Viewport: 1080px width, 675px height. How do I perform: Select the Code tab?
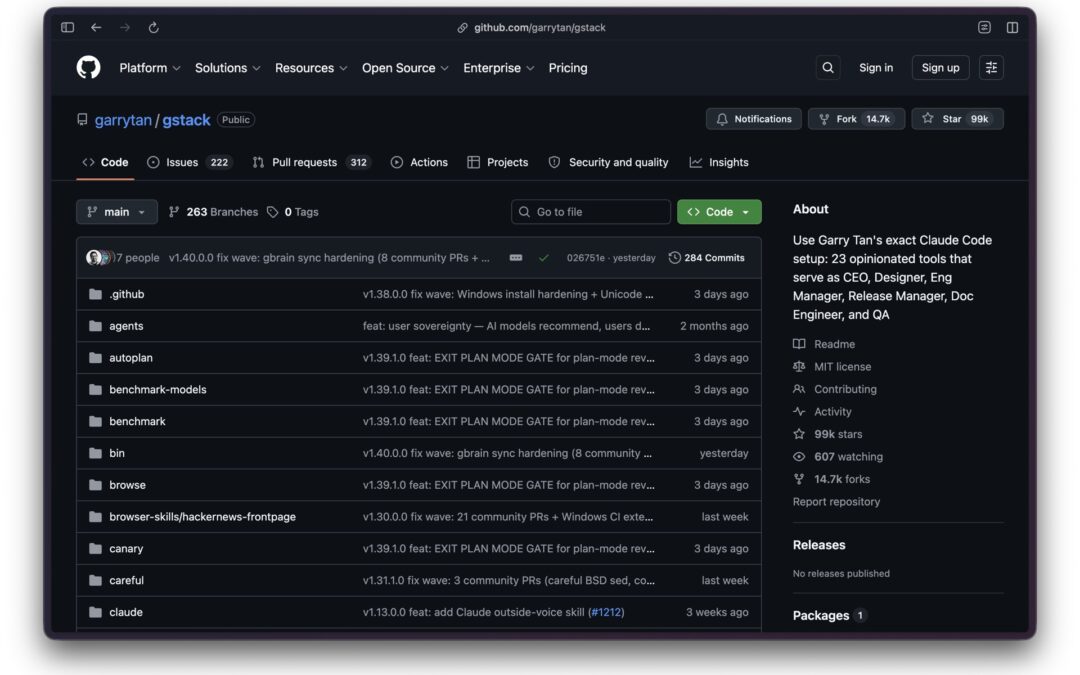click(105, 163)
